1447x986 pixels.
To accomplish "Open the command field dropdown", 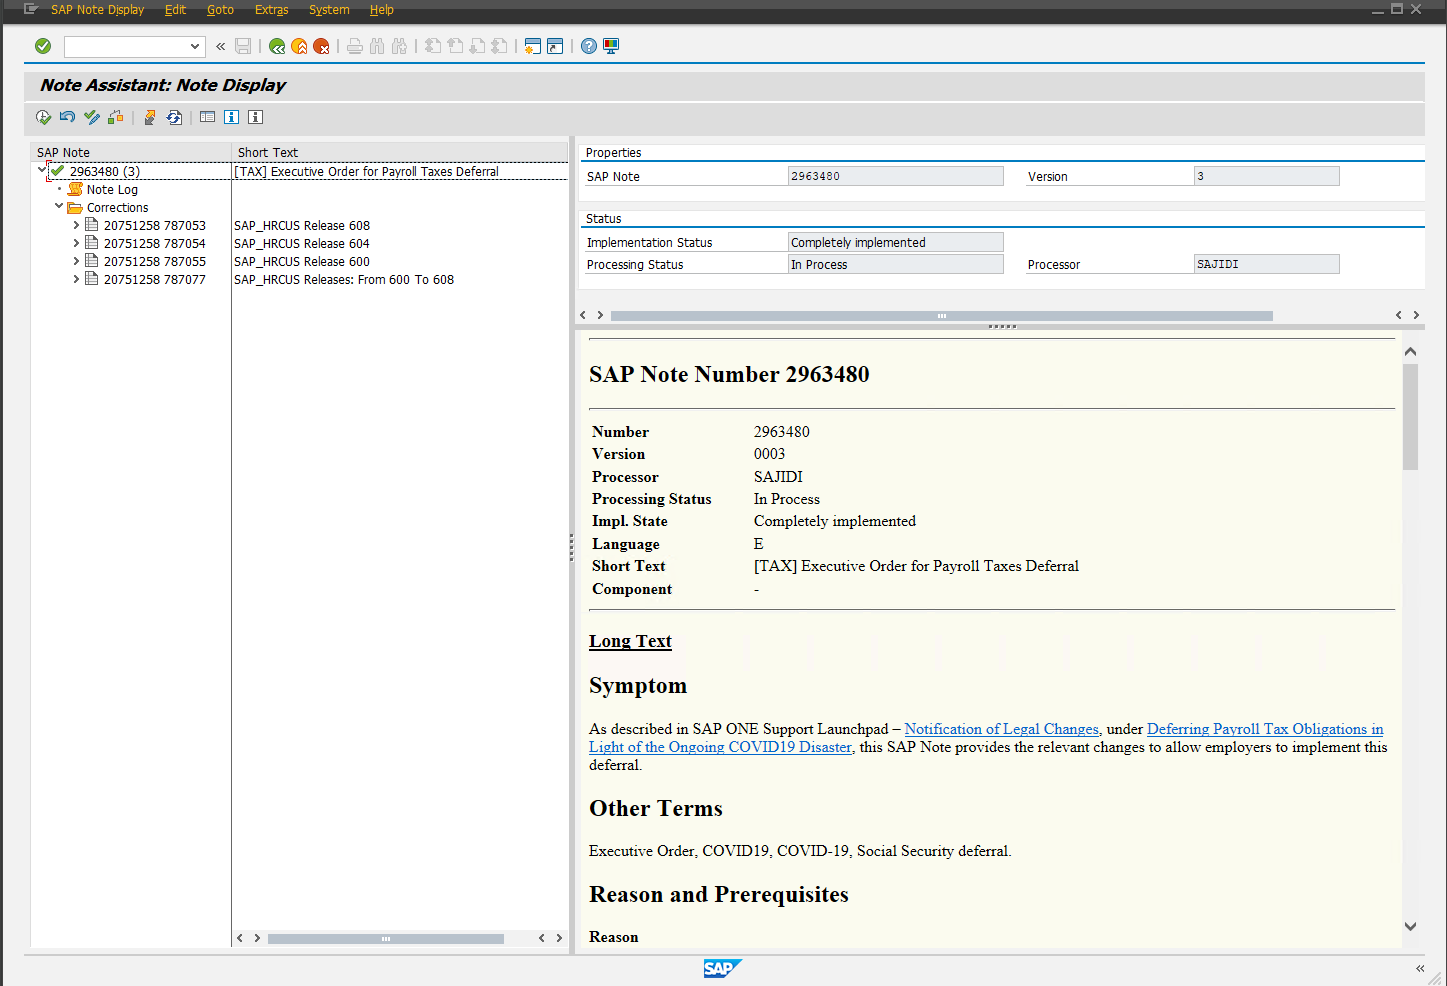I will tap(194, 47).
